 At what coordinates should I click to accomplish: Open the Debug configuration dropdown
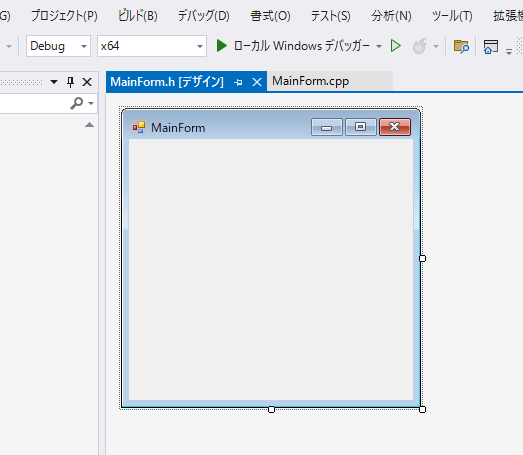58,46
